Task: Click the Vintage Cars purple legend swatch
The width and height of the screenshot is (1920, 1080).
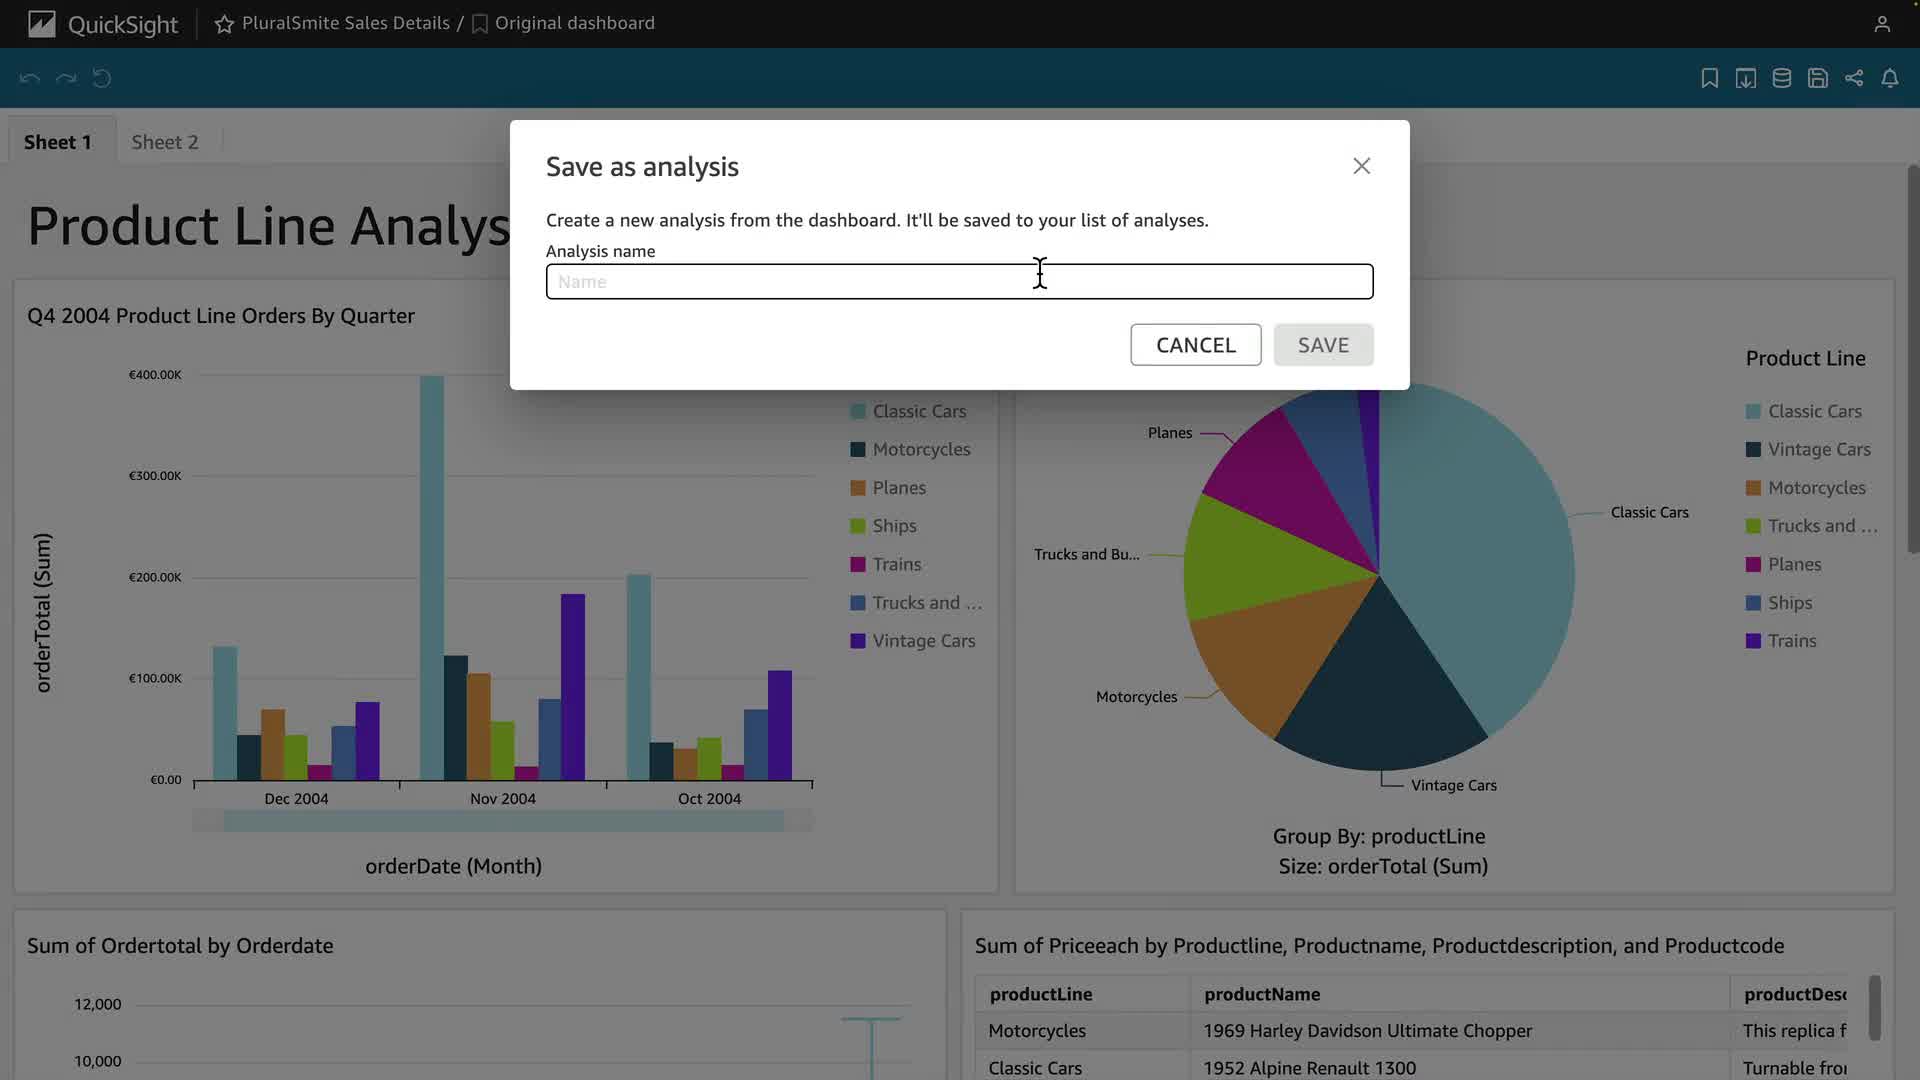Action: click(x=857, y=641)
